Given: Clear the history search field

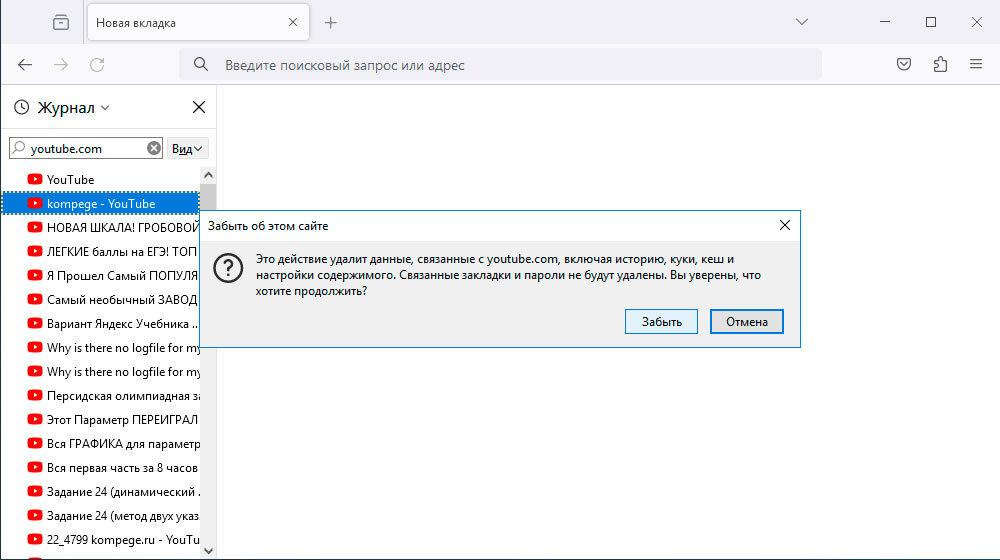Looking at the screenshot, I should point(154,148).
